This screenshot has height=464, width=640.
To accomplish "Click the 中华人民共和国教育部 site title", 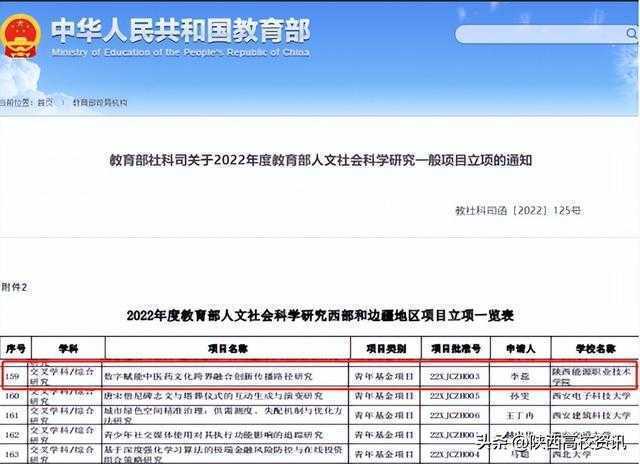I will point(180,31).
